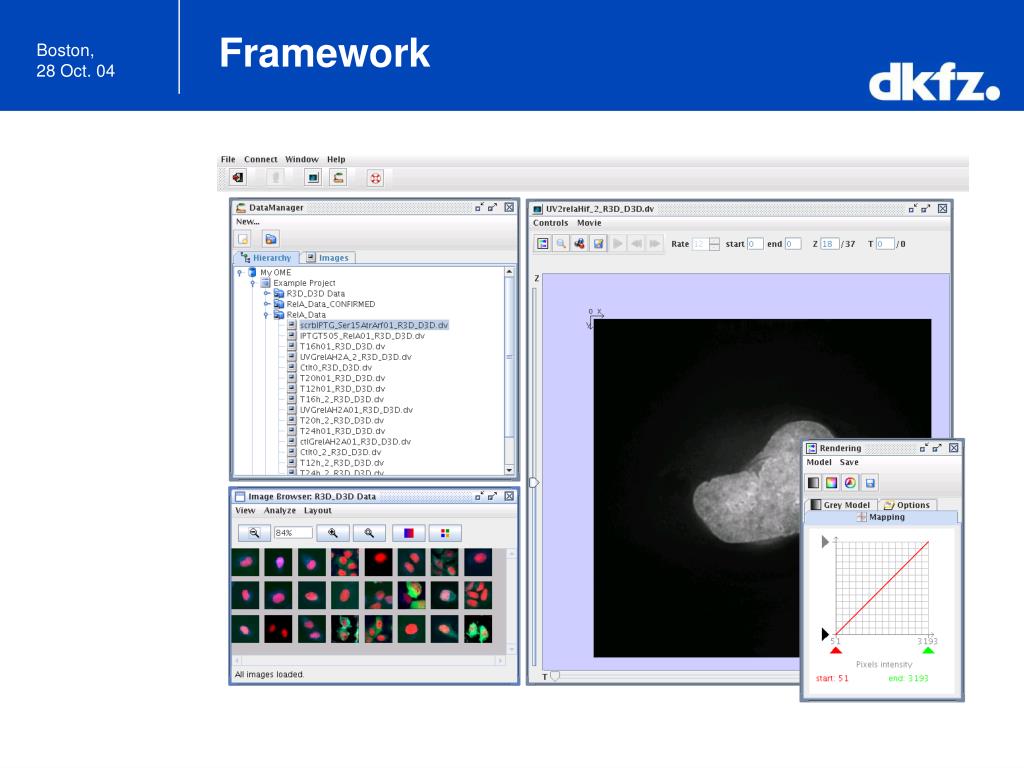Click the zoom out magnifier in Image Browser
The height and width of the screenshot is (768, 1024).
(254, 533)
